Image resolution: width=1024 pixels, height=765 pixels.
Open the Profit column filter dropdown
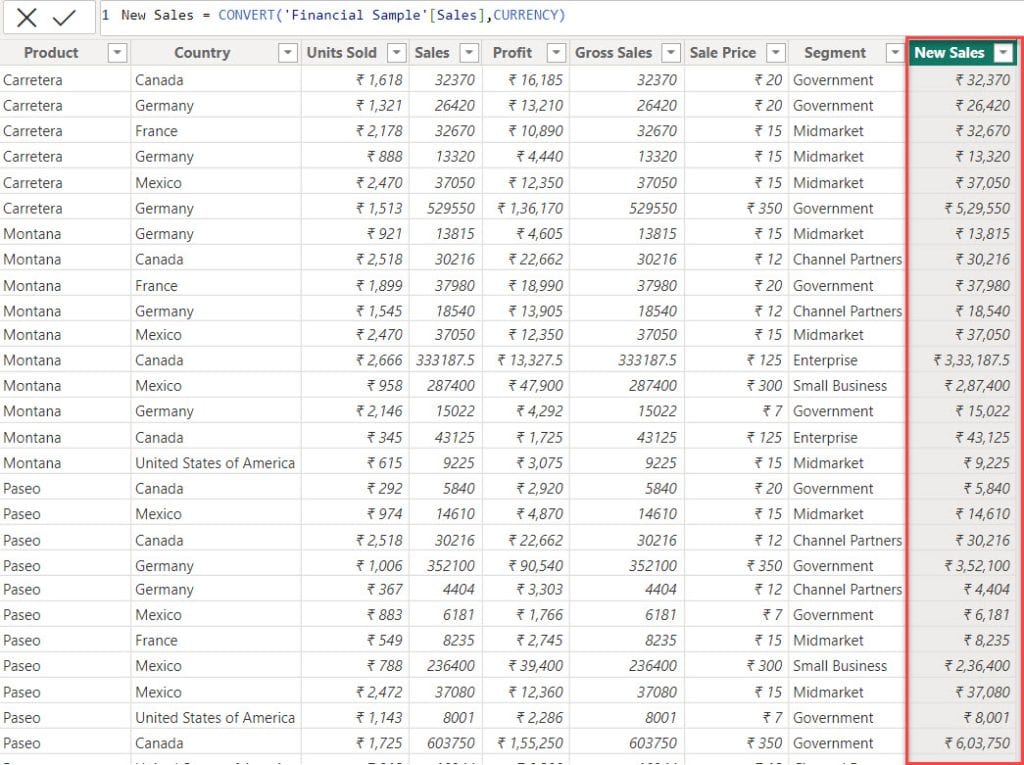pos(556,53)
